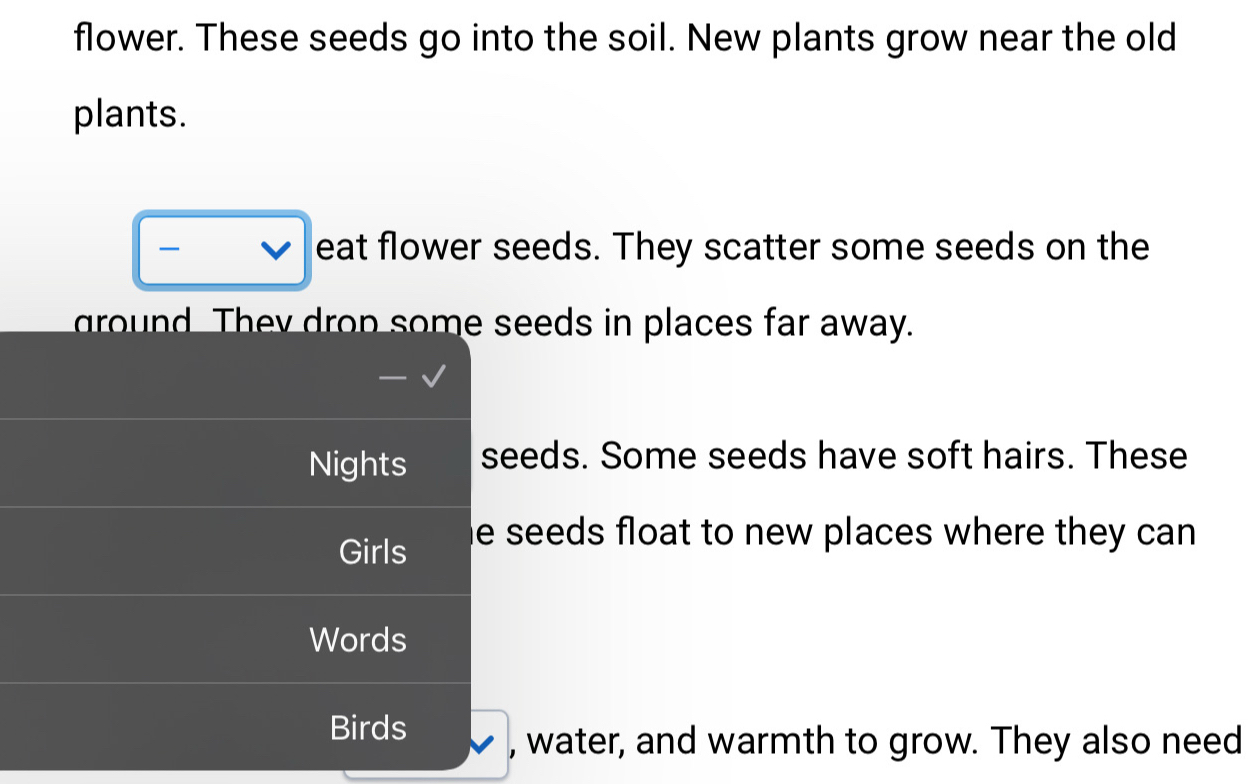1250x784 pixels.
Task: Click the text "They scatter some seeds on the"
Action: [882, 247]
